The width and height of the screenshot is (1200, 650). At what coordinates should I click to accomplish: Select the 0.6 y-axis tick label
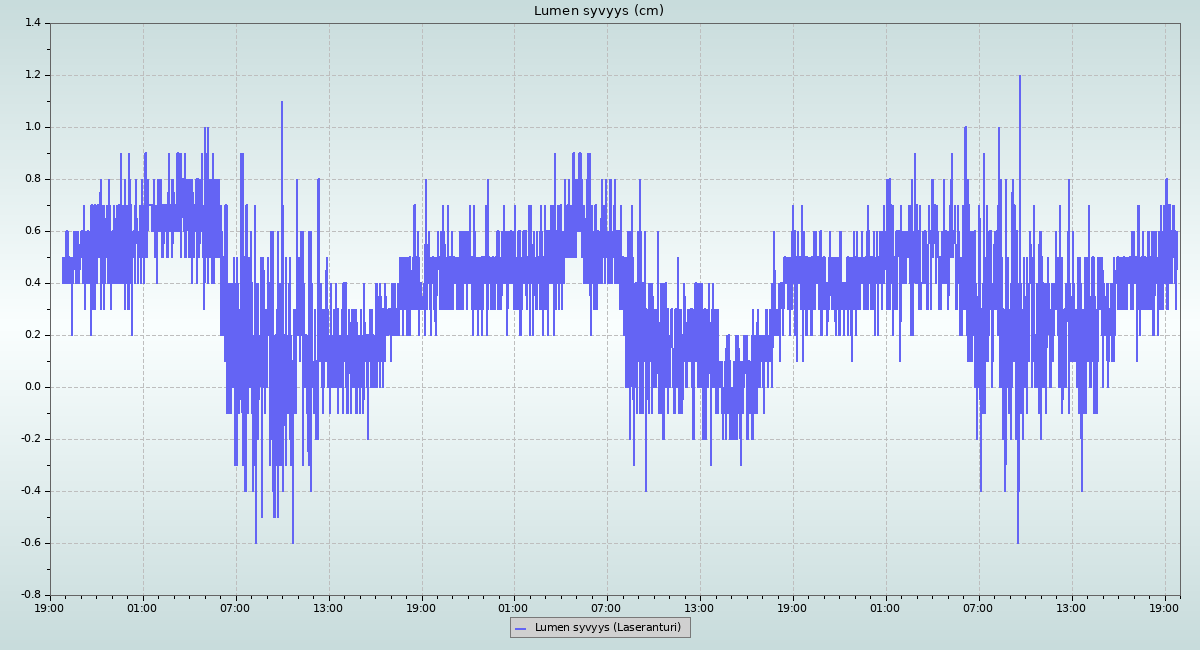(x=32, y=231)
